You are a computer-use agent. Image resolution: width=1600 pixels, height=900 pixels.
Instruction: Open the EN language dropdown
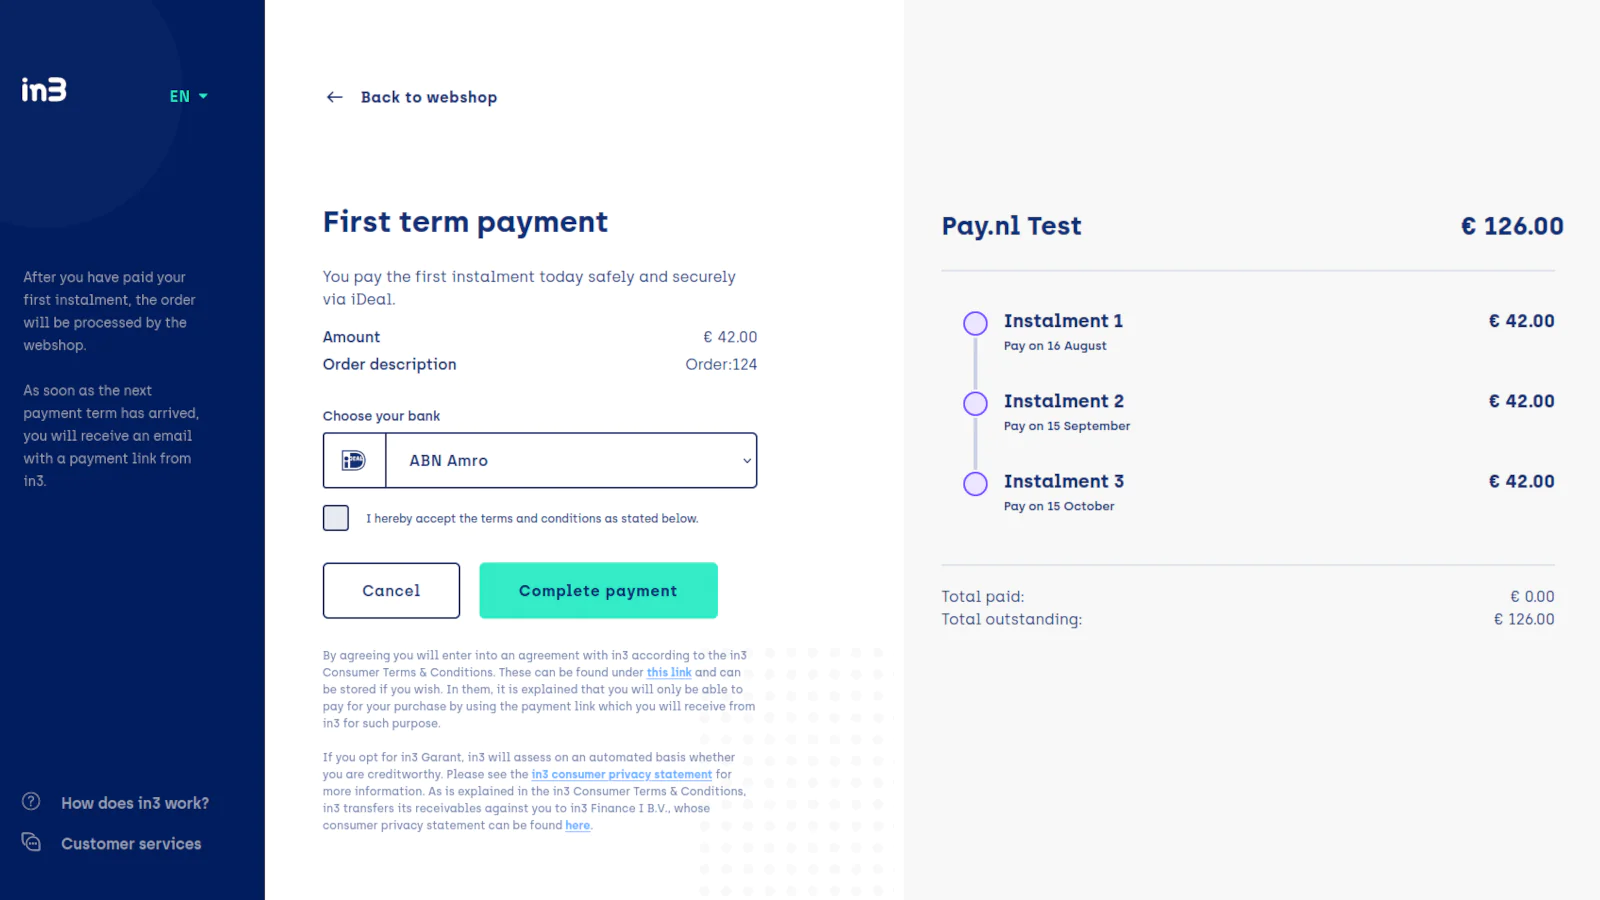pyautogui.click(x=188, y=96)
